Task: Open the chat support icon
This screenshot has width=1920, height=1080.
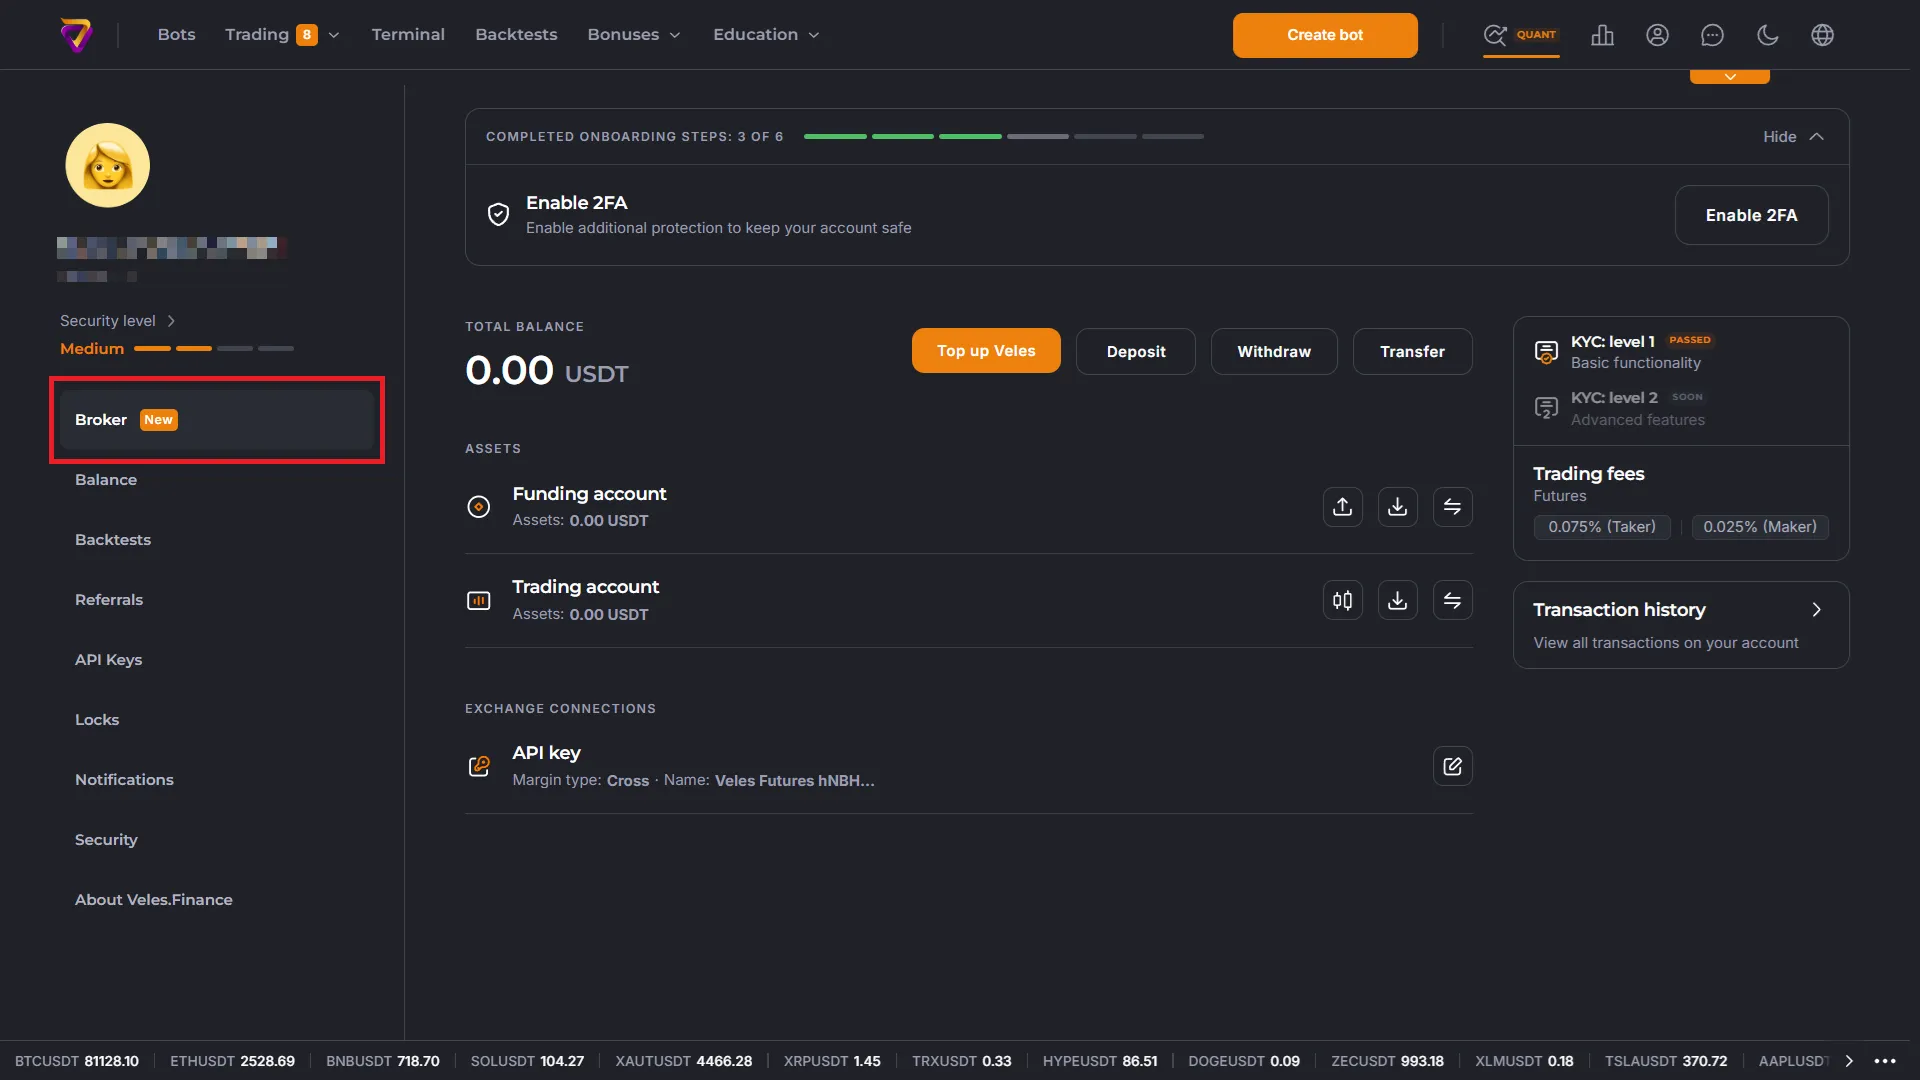Action: (x=1712, y=35)
